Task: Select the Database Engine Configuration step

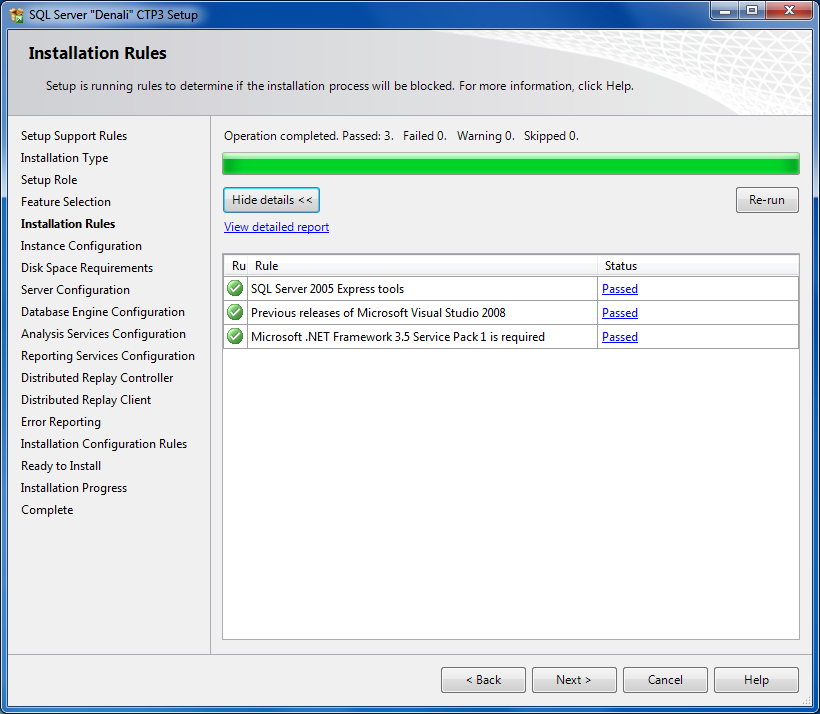Action: (x=102, y=312)
